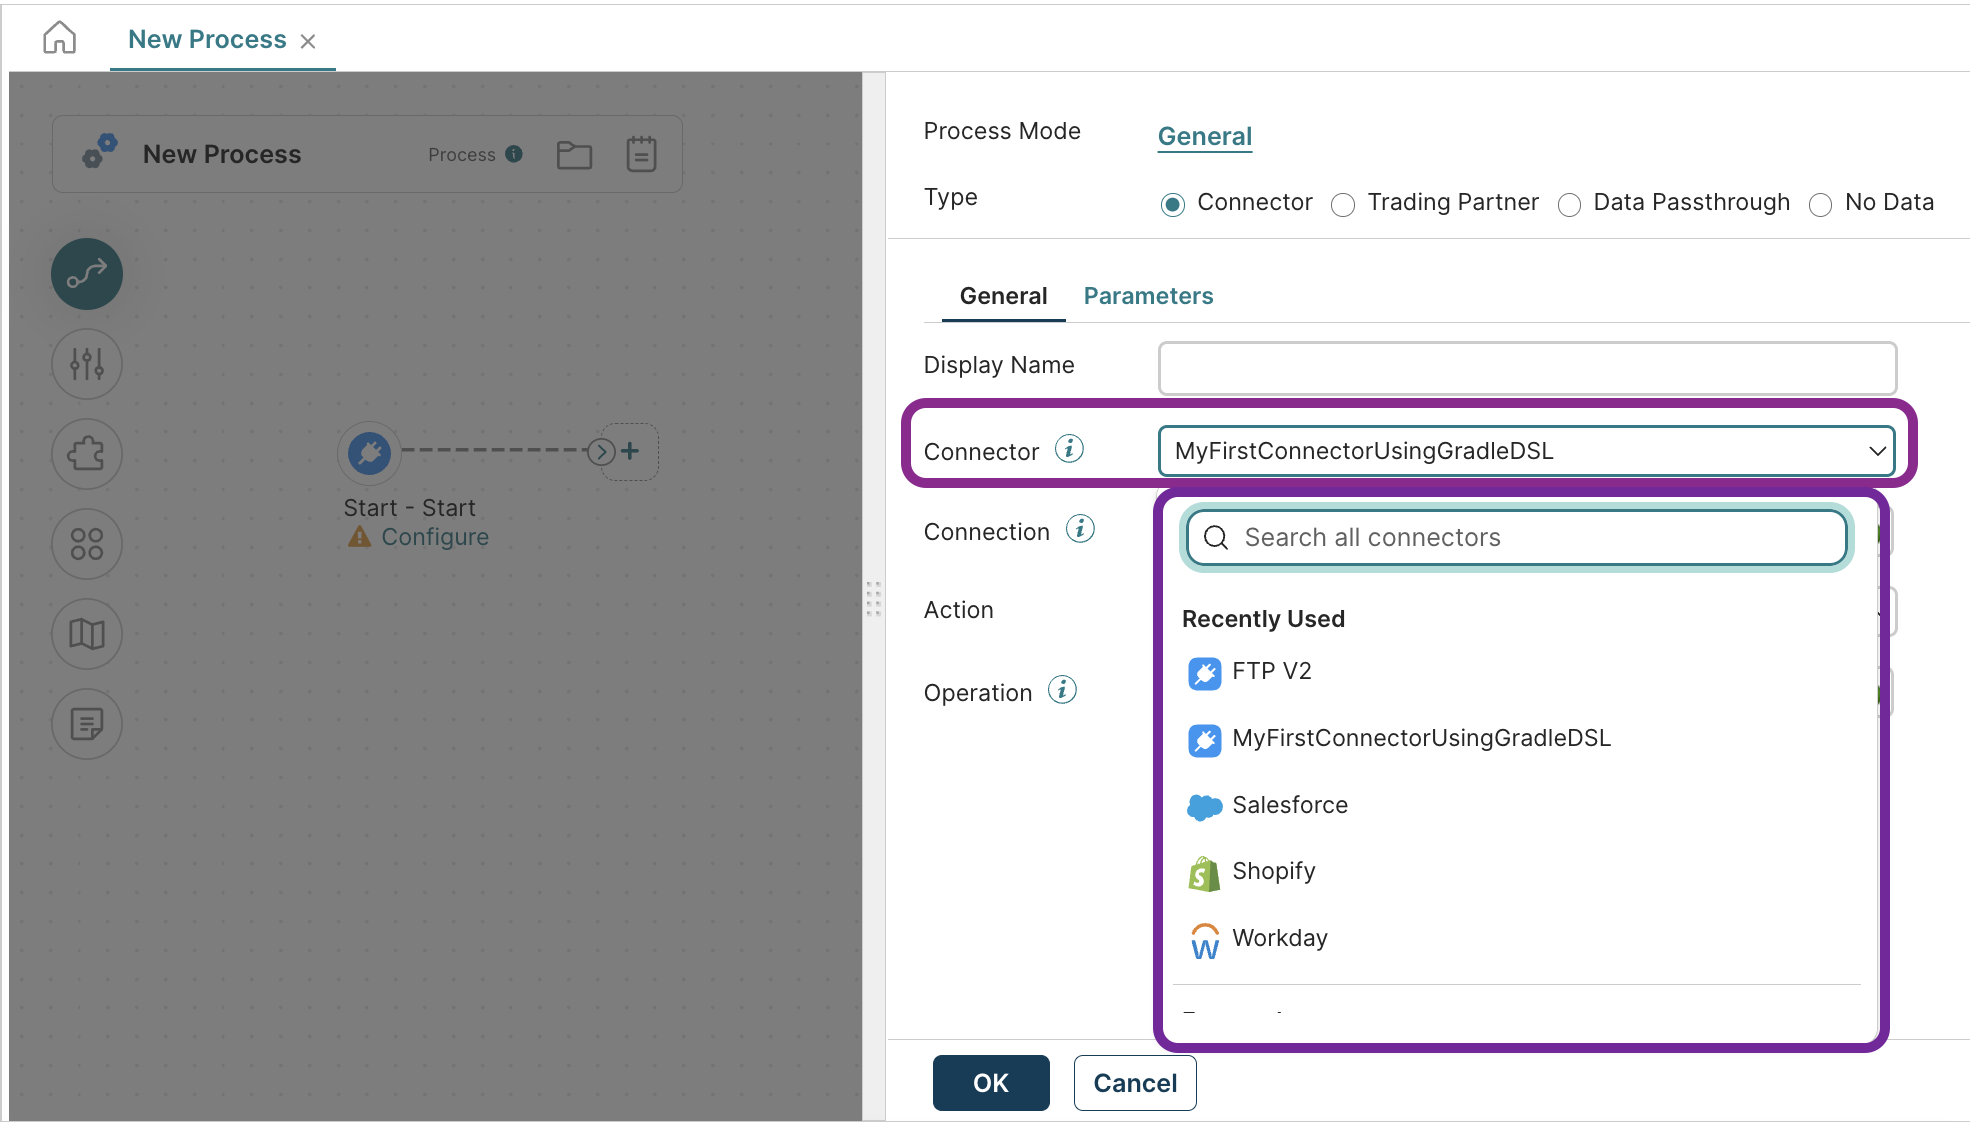Click the note icon in sidebar
Screen dimensions: 1970x1122
(87, 723)
